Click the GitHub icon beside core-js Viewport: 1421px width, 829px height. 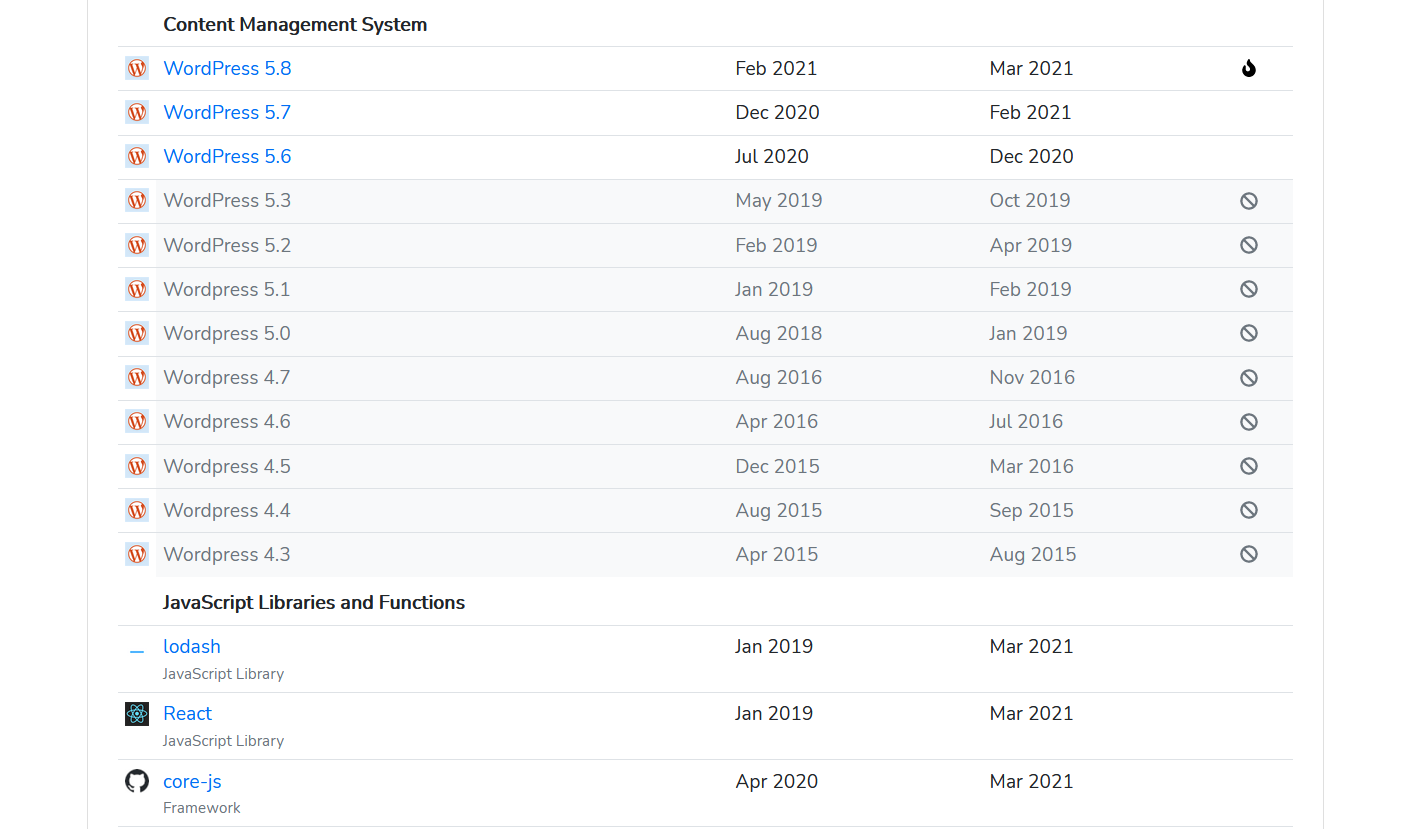[x=137, y=781]
